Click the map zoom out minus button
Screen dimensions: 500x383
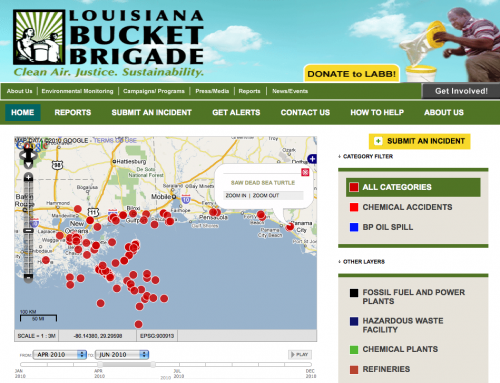29,277
